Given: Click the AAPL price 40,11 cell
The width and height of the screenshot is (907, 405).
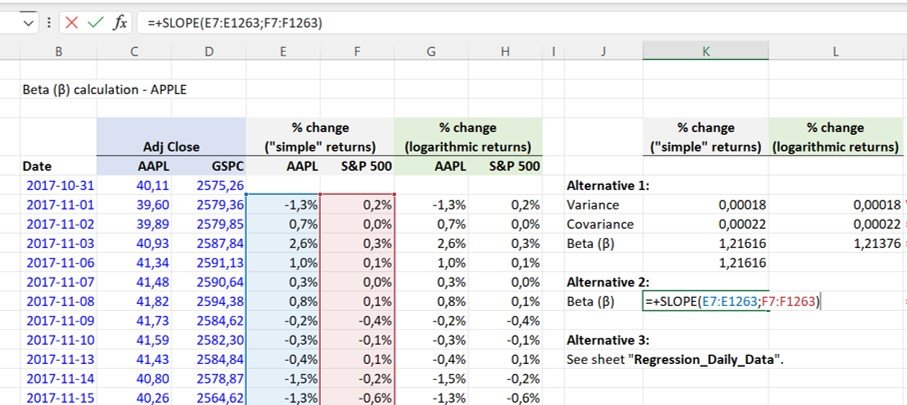Looking at the screenshot, I should click(148, 185).
